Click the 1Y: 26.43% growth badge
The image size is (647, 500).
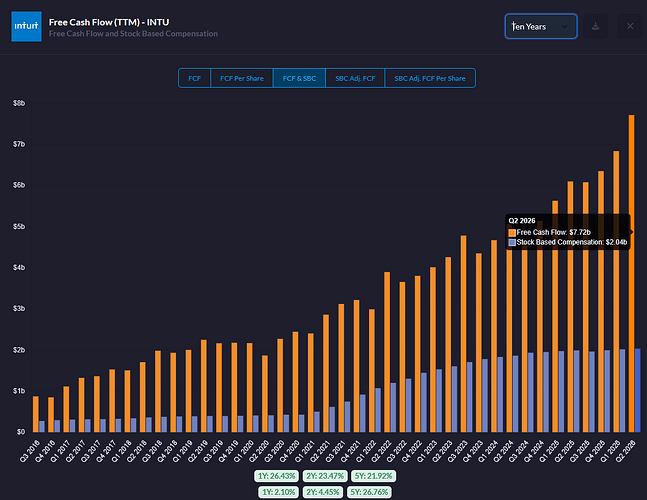tap(276, 476)
